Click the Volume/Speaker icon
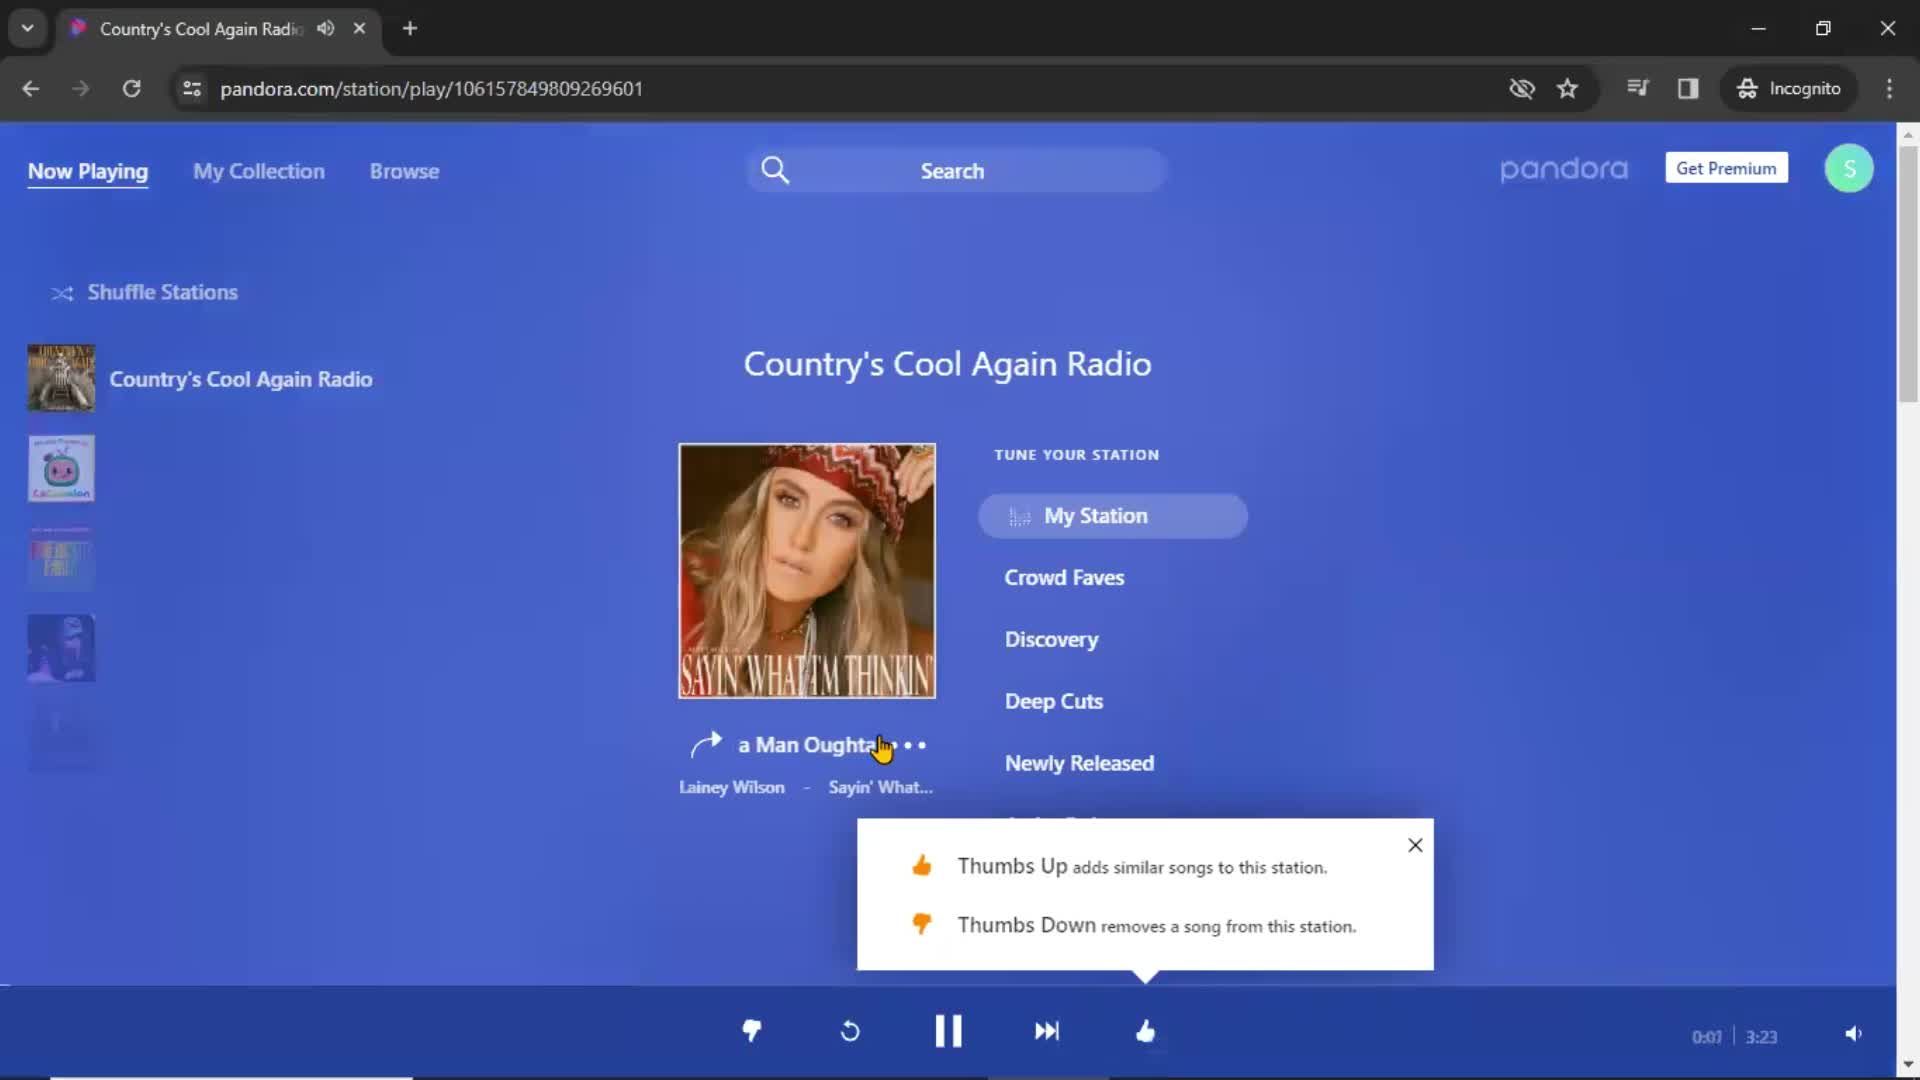 pos(1853,1033)
